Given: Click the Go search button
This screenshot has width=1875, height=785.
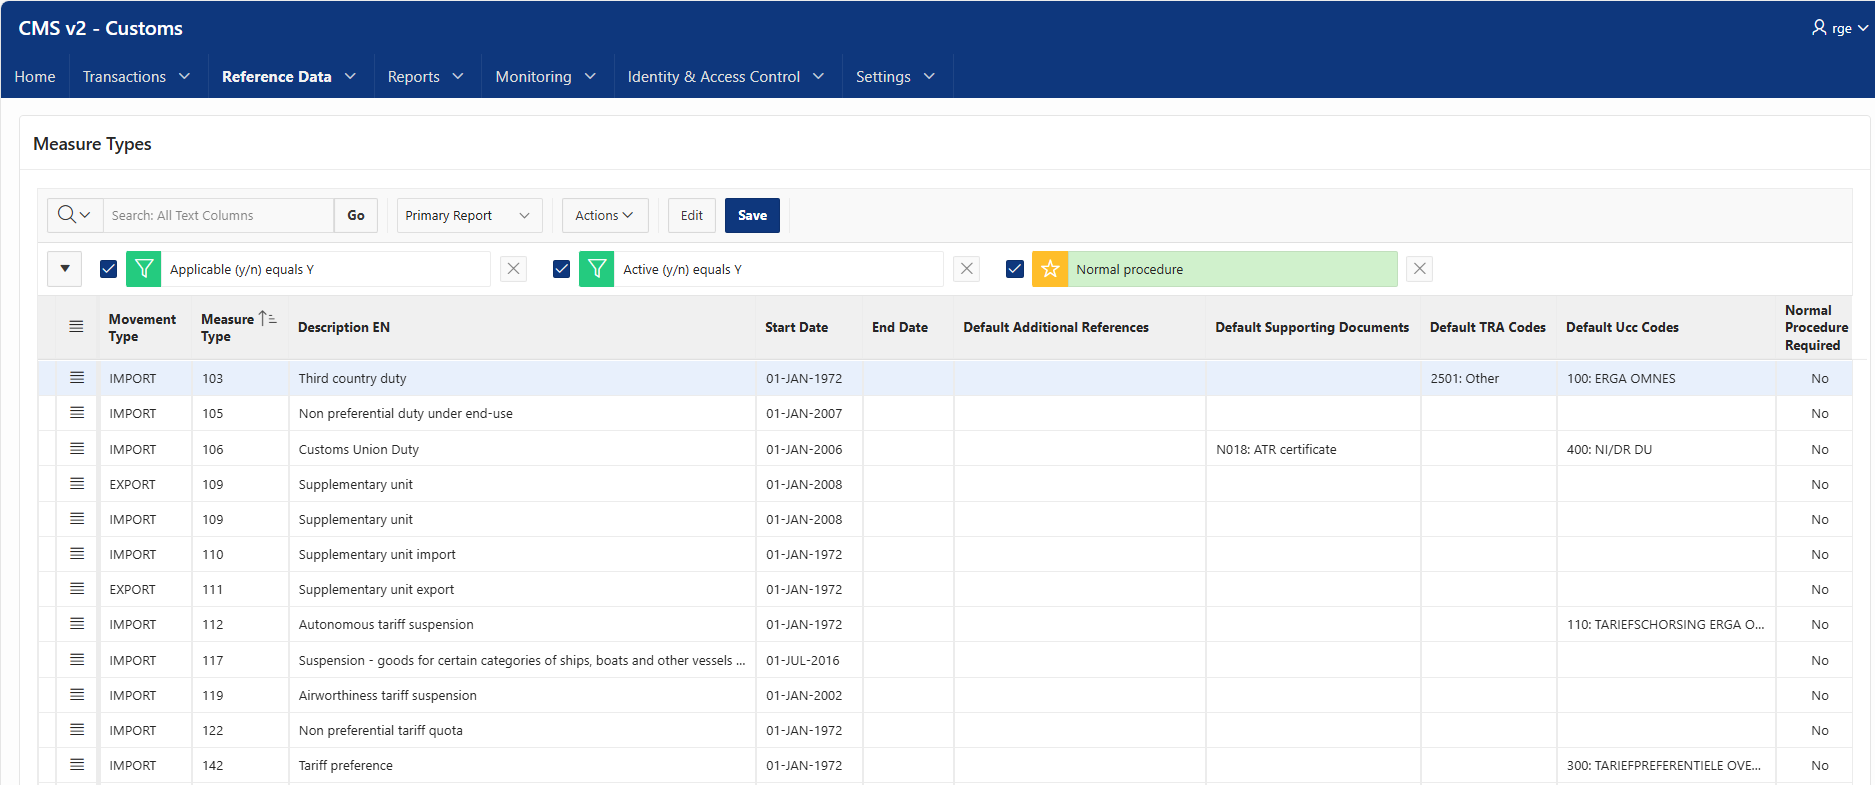Looking at the screenshot, I should pos(356,215).
